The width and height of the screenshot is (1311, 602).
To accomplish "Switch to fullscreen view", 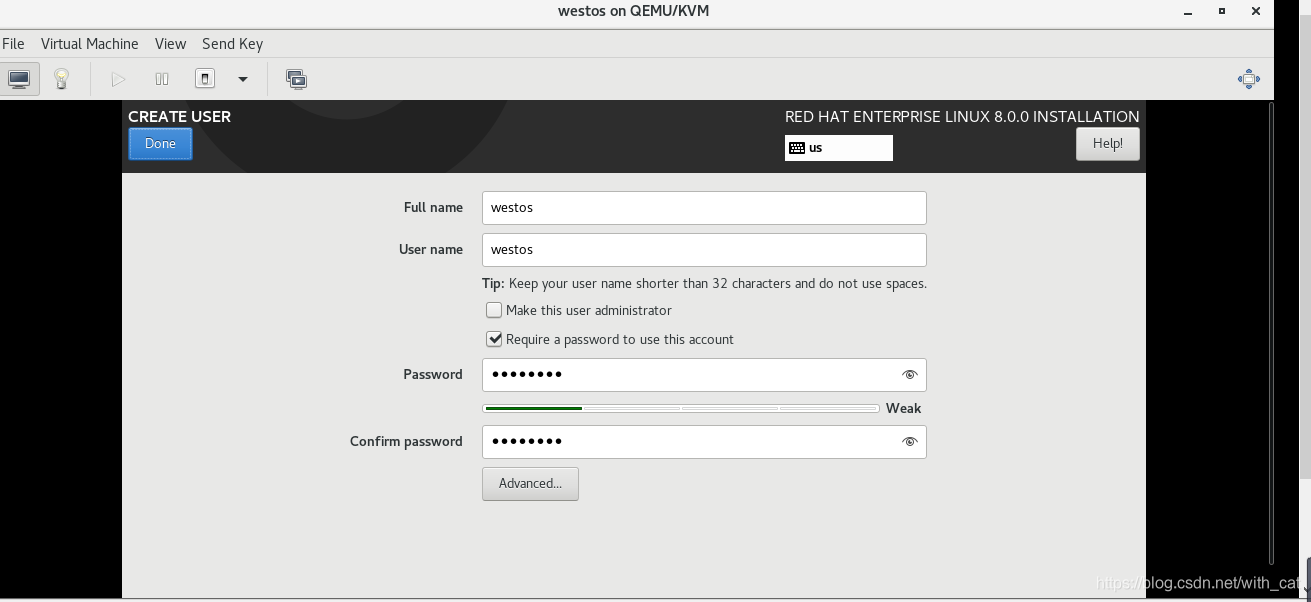I will tap(1249, 79).
